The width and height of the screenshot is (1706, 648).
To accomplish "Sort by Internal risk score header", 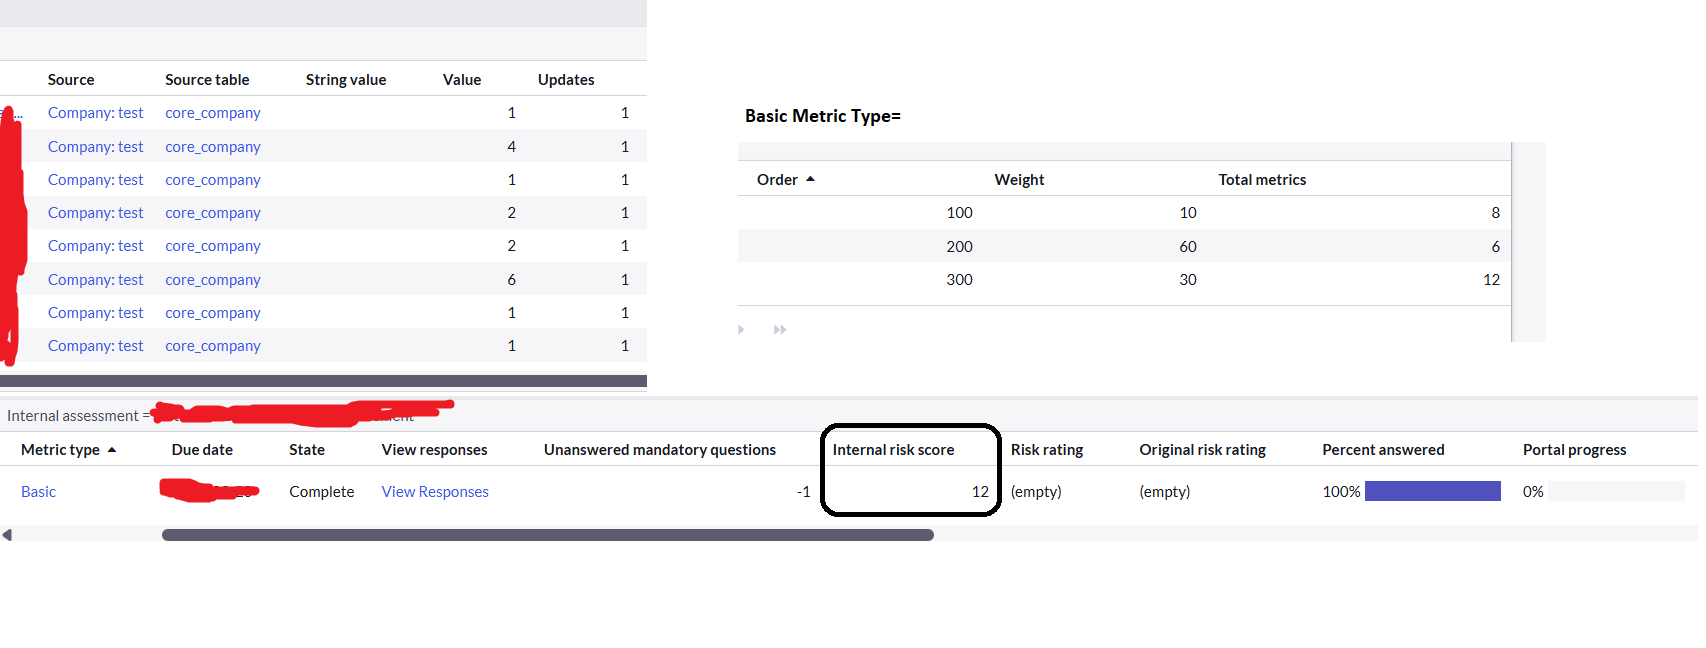I will [893, 449].
